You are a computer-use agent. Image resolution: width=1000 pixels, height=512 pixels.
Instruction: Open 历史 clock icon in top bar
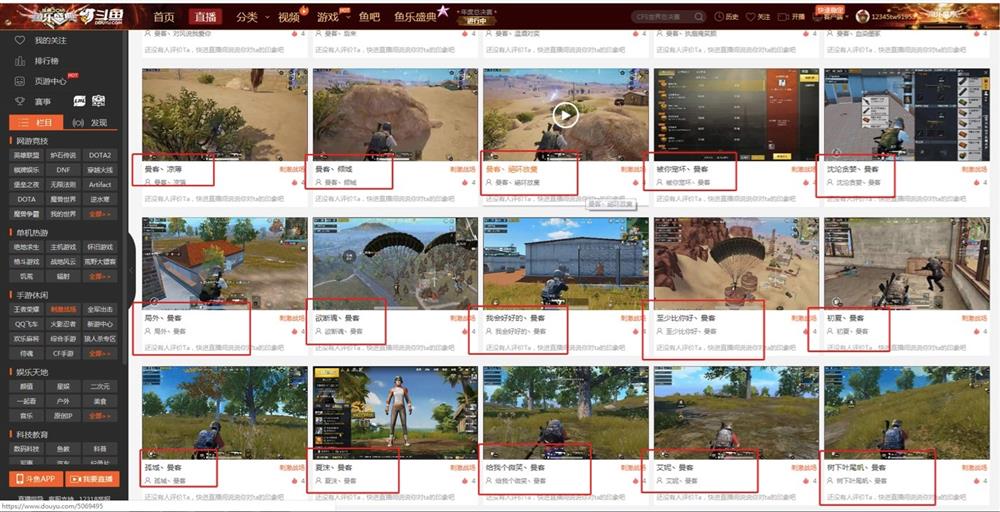(726, 17)
